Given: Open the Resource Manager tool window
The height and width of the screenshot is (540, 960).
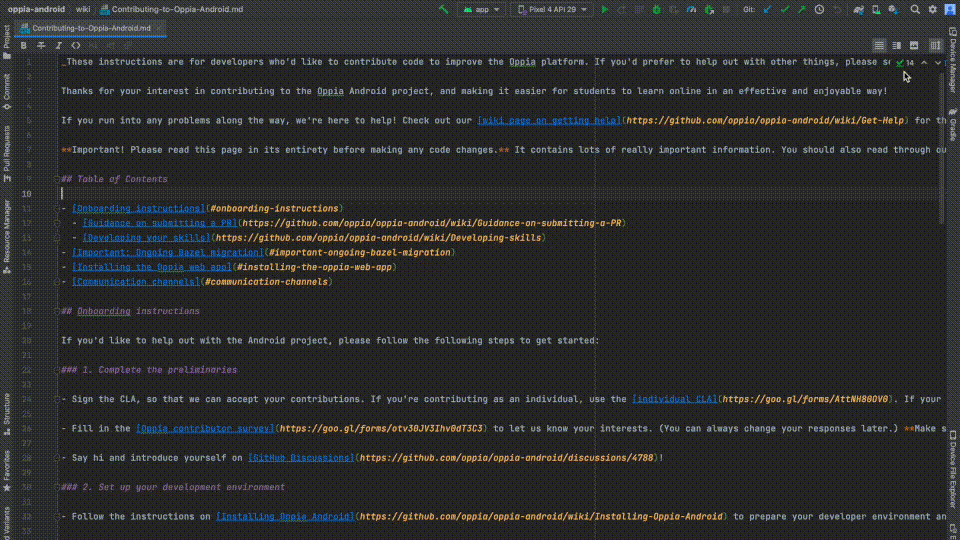Looking at the screenshot, I should click(7, 236).
